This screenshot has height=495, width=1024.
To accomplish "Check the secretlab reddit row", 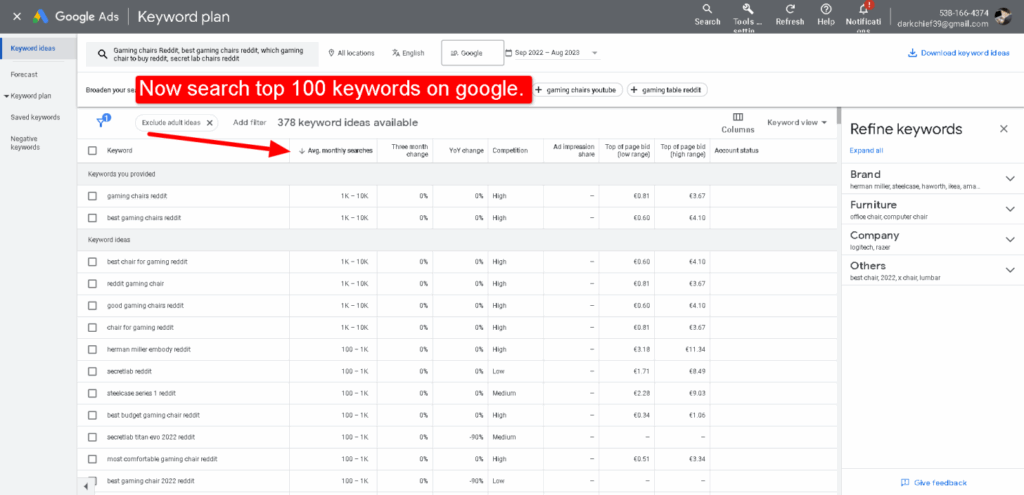I will click(92, 371).
